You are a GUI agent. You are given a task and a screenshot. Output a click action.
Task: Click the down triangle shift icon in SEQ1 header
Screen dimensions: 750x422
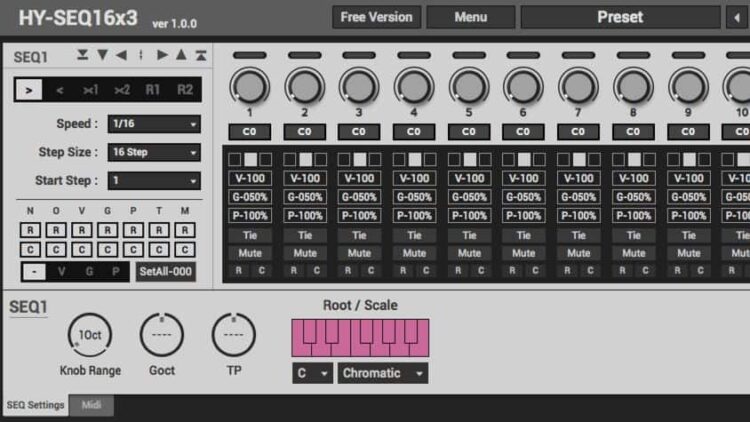102,55
